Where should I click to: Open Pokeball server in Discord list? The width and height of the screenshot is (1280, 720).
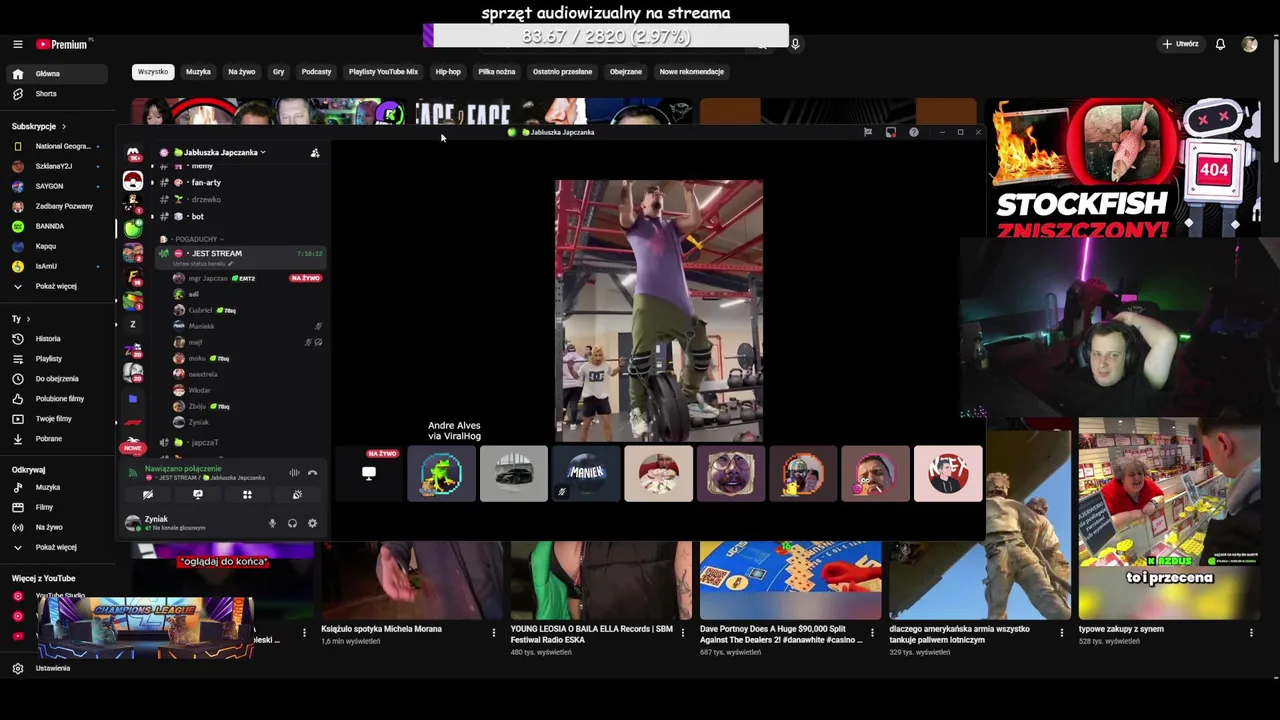[x=133, y=181]
